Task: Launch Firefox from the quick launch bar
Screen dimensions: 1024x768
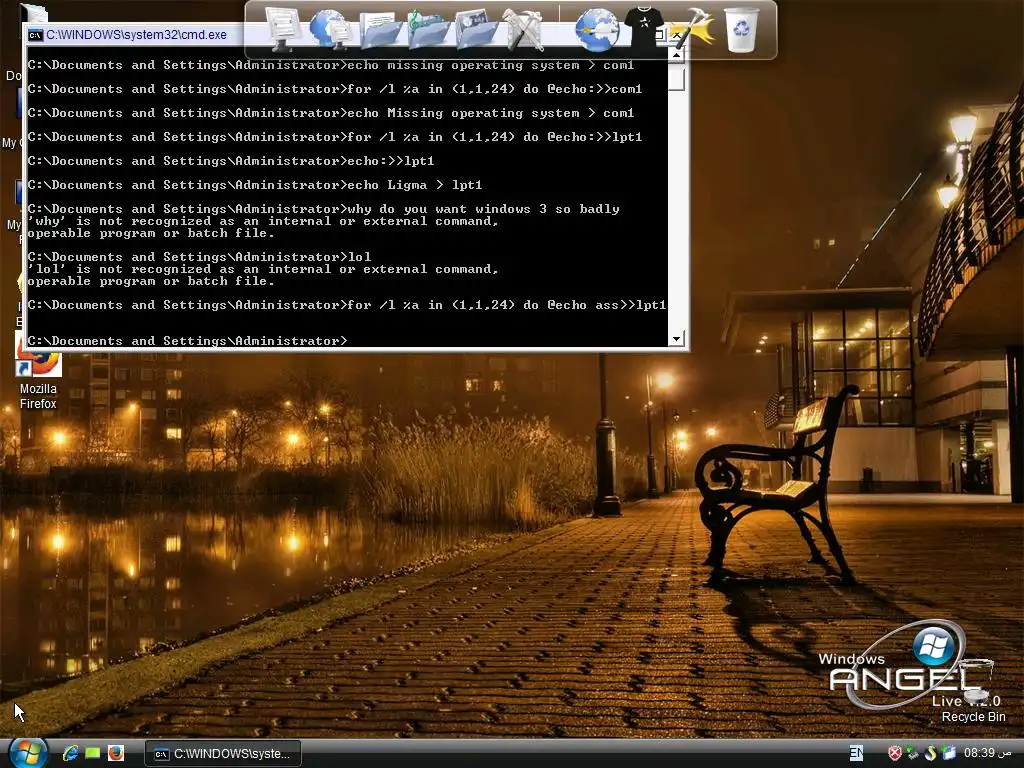Action: click(116, 753)
